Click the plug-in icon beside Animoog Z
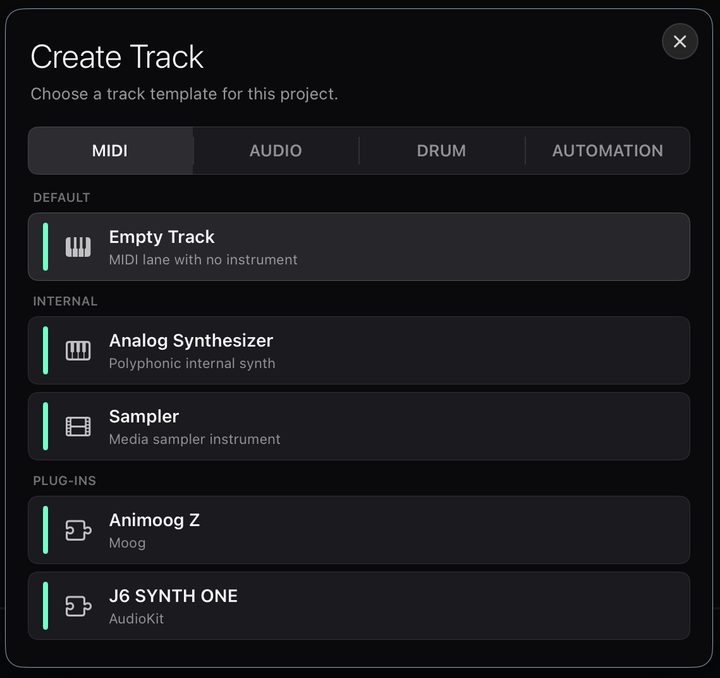The width and height of the screenshot is (720, 678). [x=78, y=530]
